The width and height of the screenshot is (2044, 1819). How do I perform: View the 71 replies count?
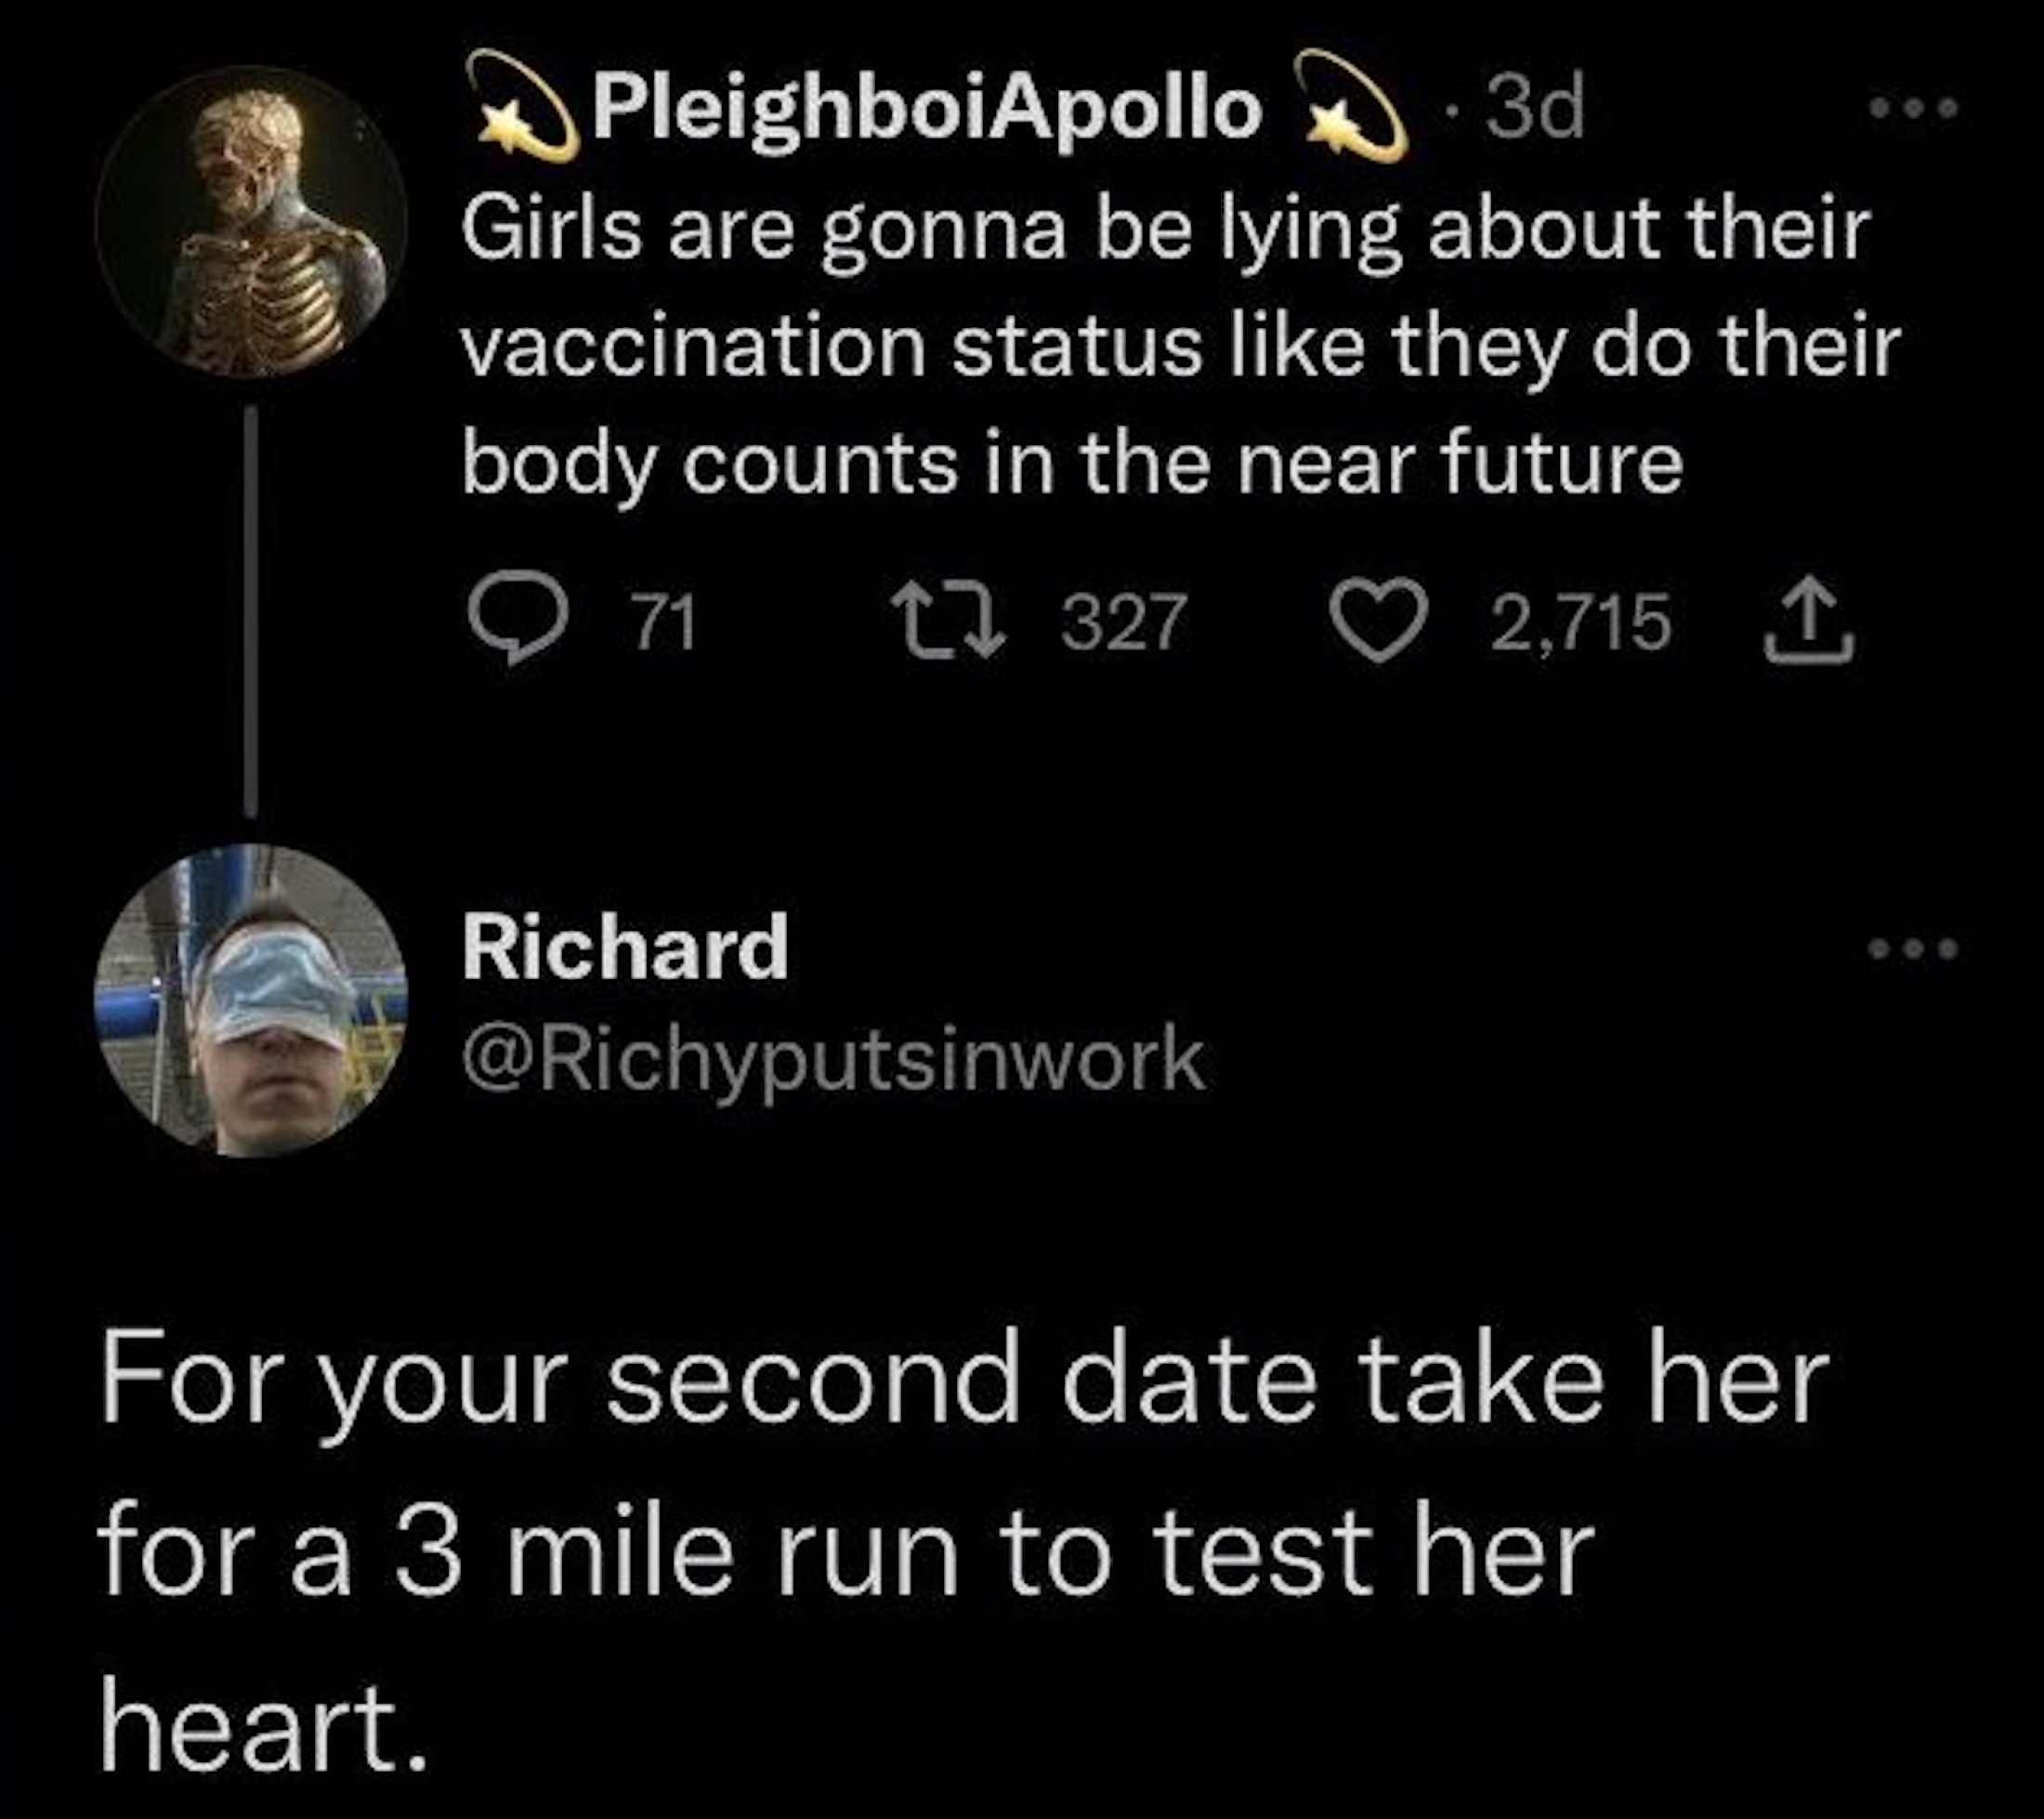coord(666,621)
